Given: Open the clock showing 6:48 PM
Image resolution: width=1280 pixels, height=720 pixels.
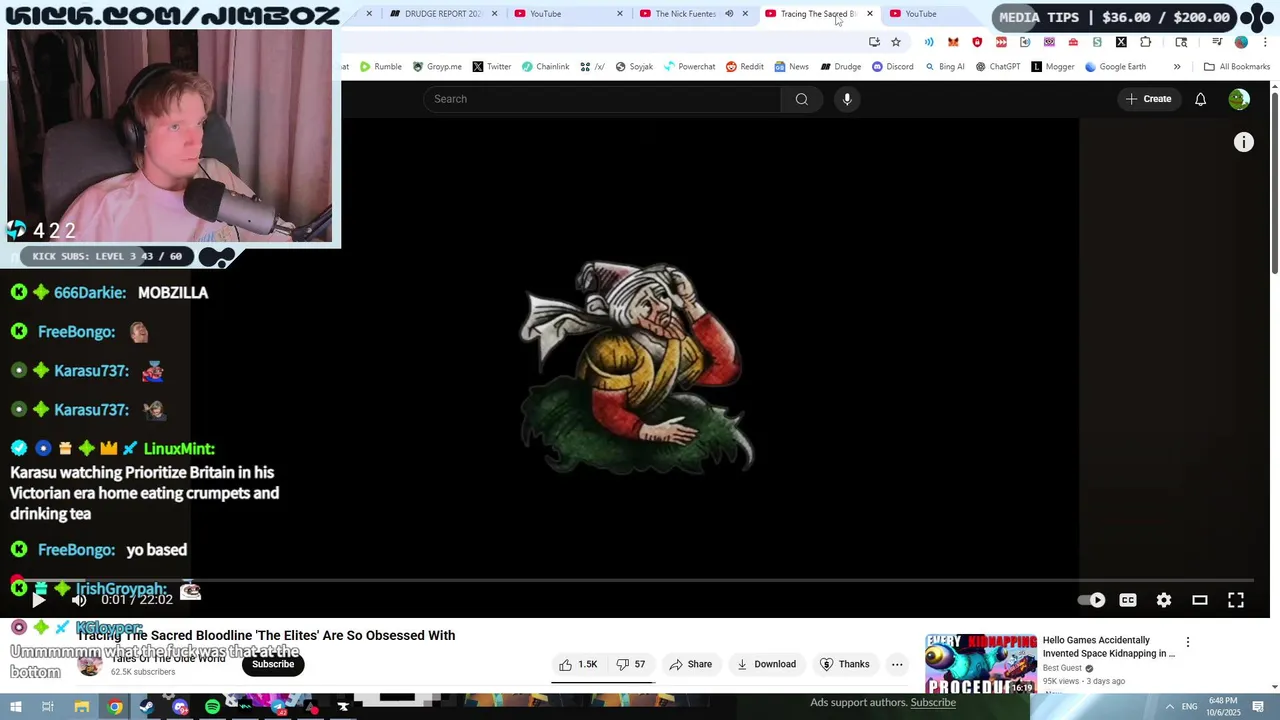Looking at the screenshot, I should click(1223, 707).
